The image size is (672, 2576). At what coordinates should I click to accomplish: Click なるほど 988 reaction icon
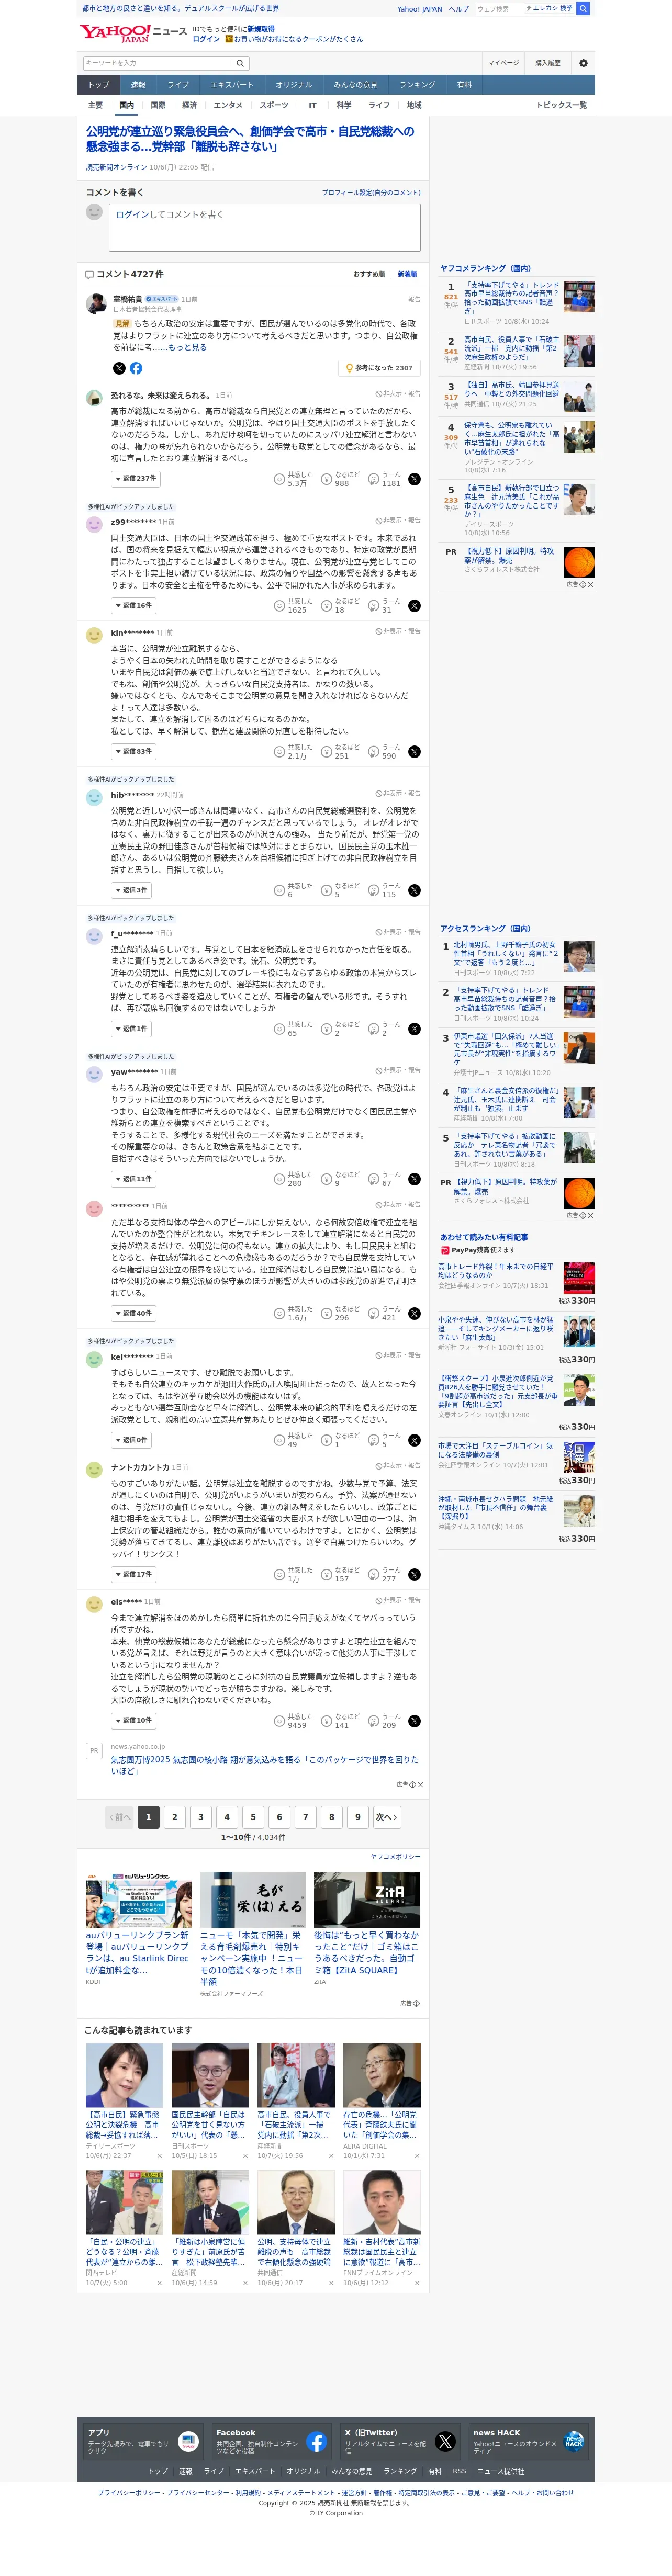pos(327,479)
